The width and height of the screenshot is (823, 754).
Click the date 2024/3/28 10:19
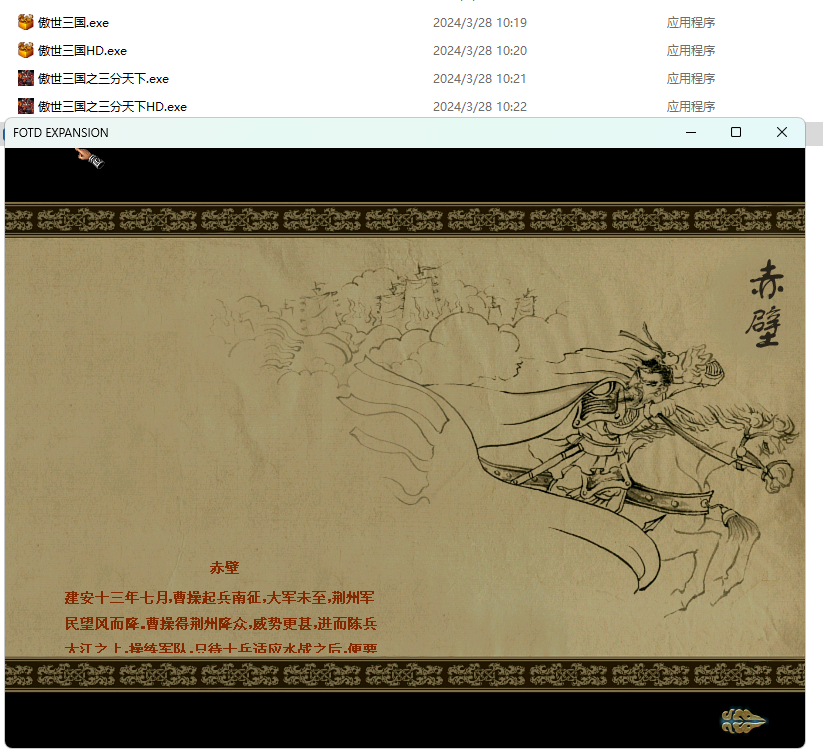coord(480,23)
